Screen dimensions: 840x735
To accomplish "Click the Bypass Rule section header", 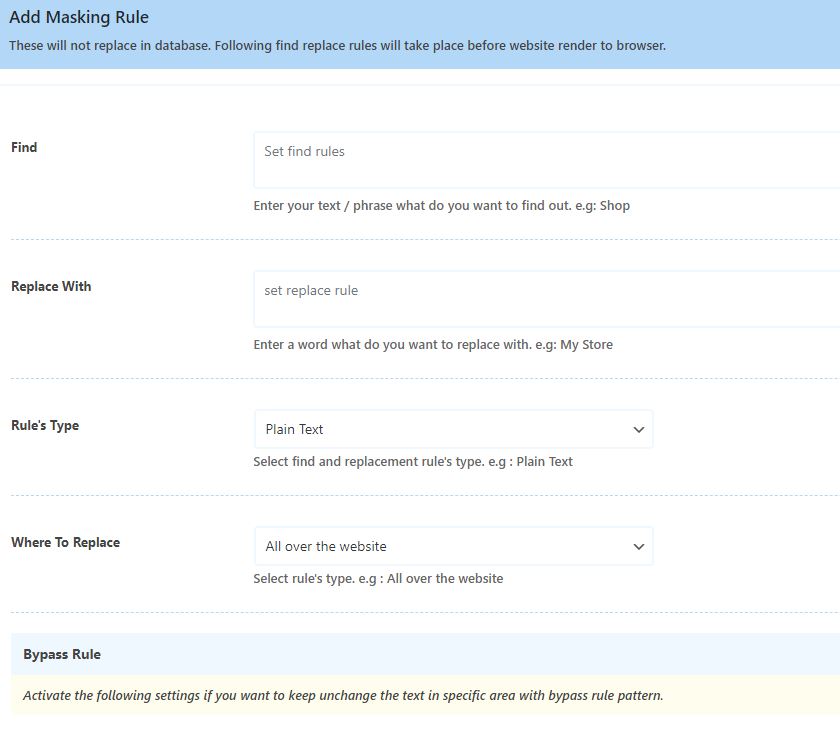I will (x=425, y=654).
